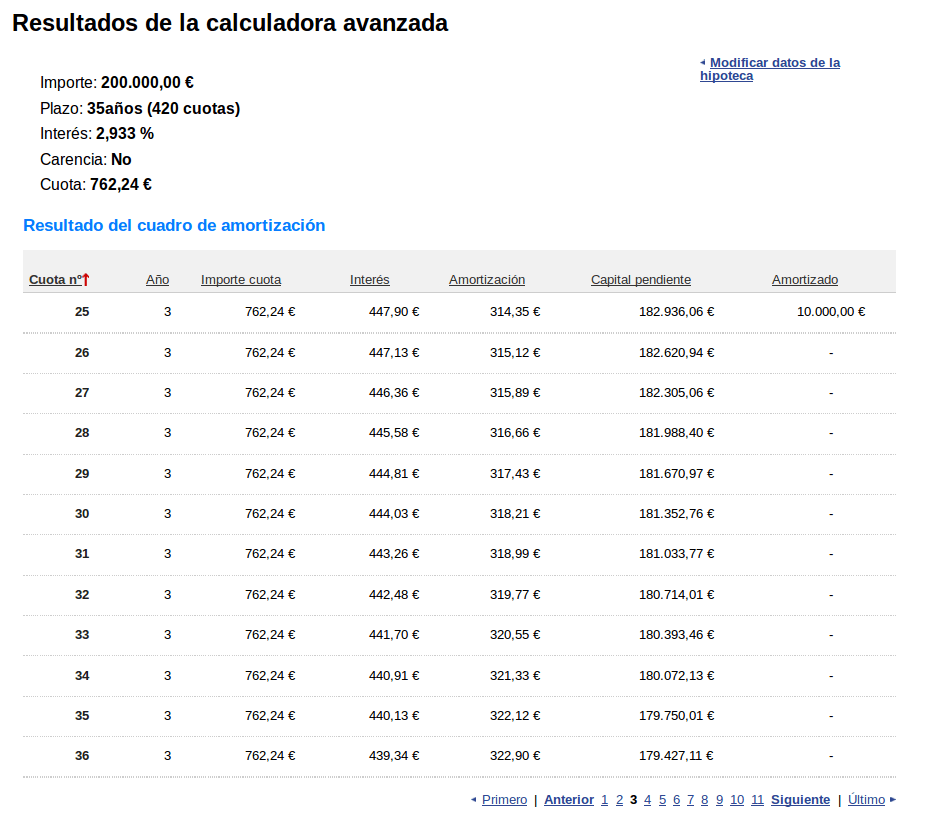The image size is (941, 818).
Task: Jump to page 2 of results
Action: (619, 800)
